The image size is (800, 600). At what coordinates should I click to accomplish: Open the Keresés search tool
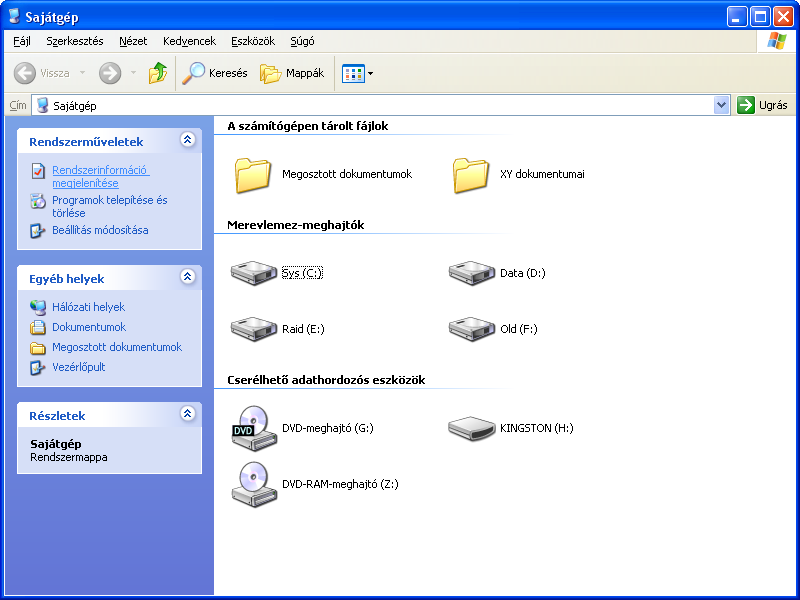coord(215,73)
